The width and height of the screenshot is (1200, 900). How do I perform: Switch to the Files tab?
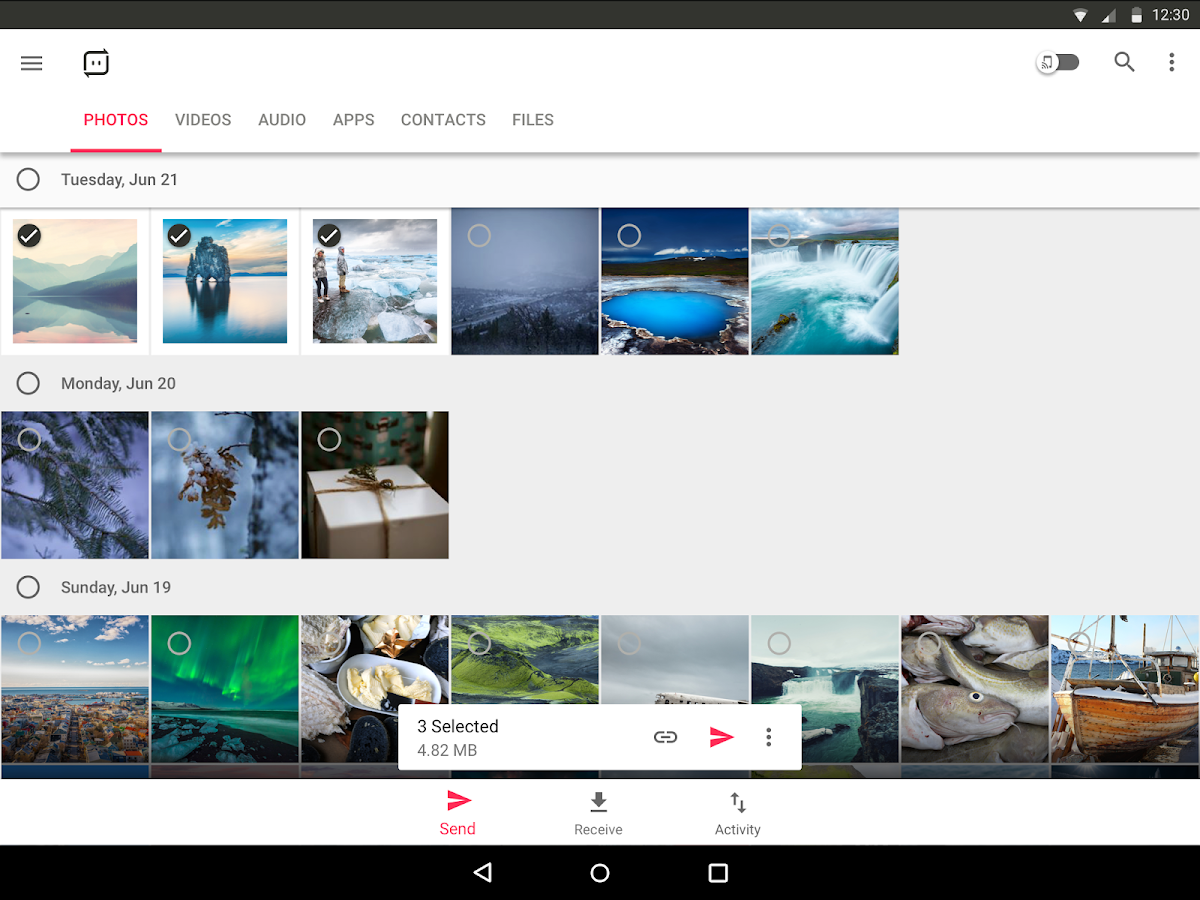(x=533, y=120)
